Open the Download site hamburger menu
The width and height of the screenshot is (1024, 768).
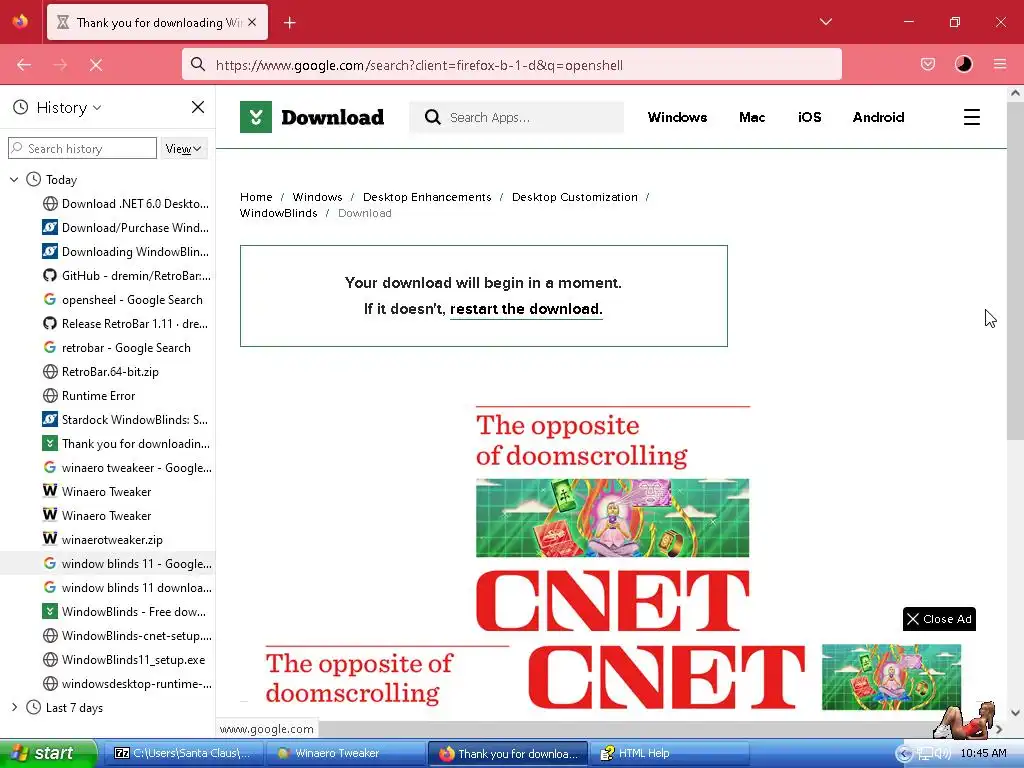(972, 118)
